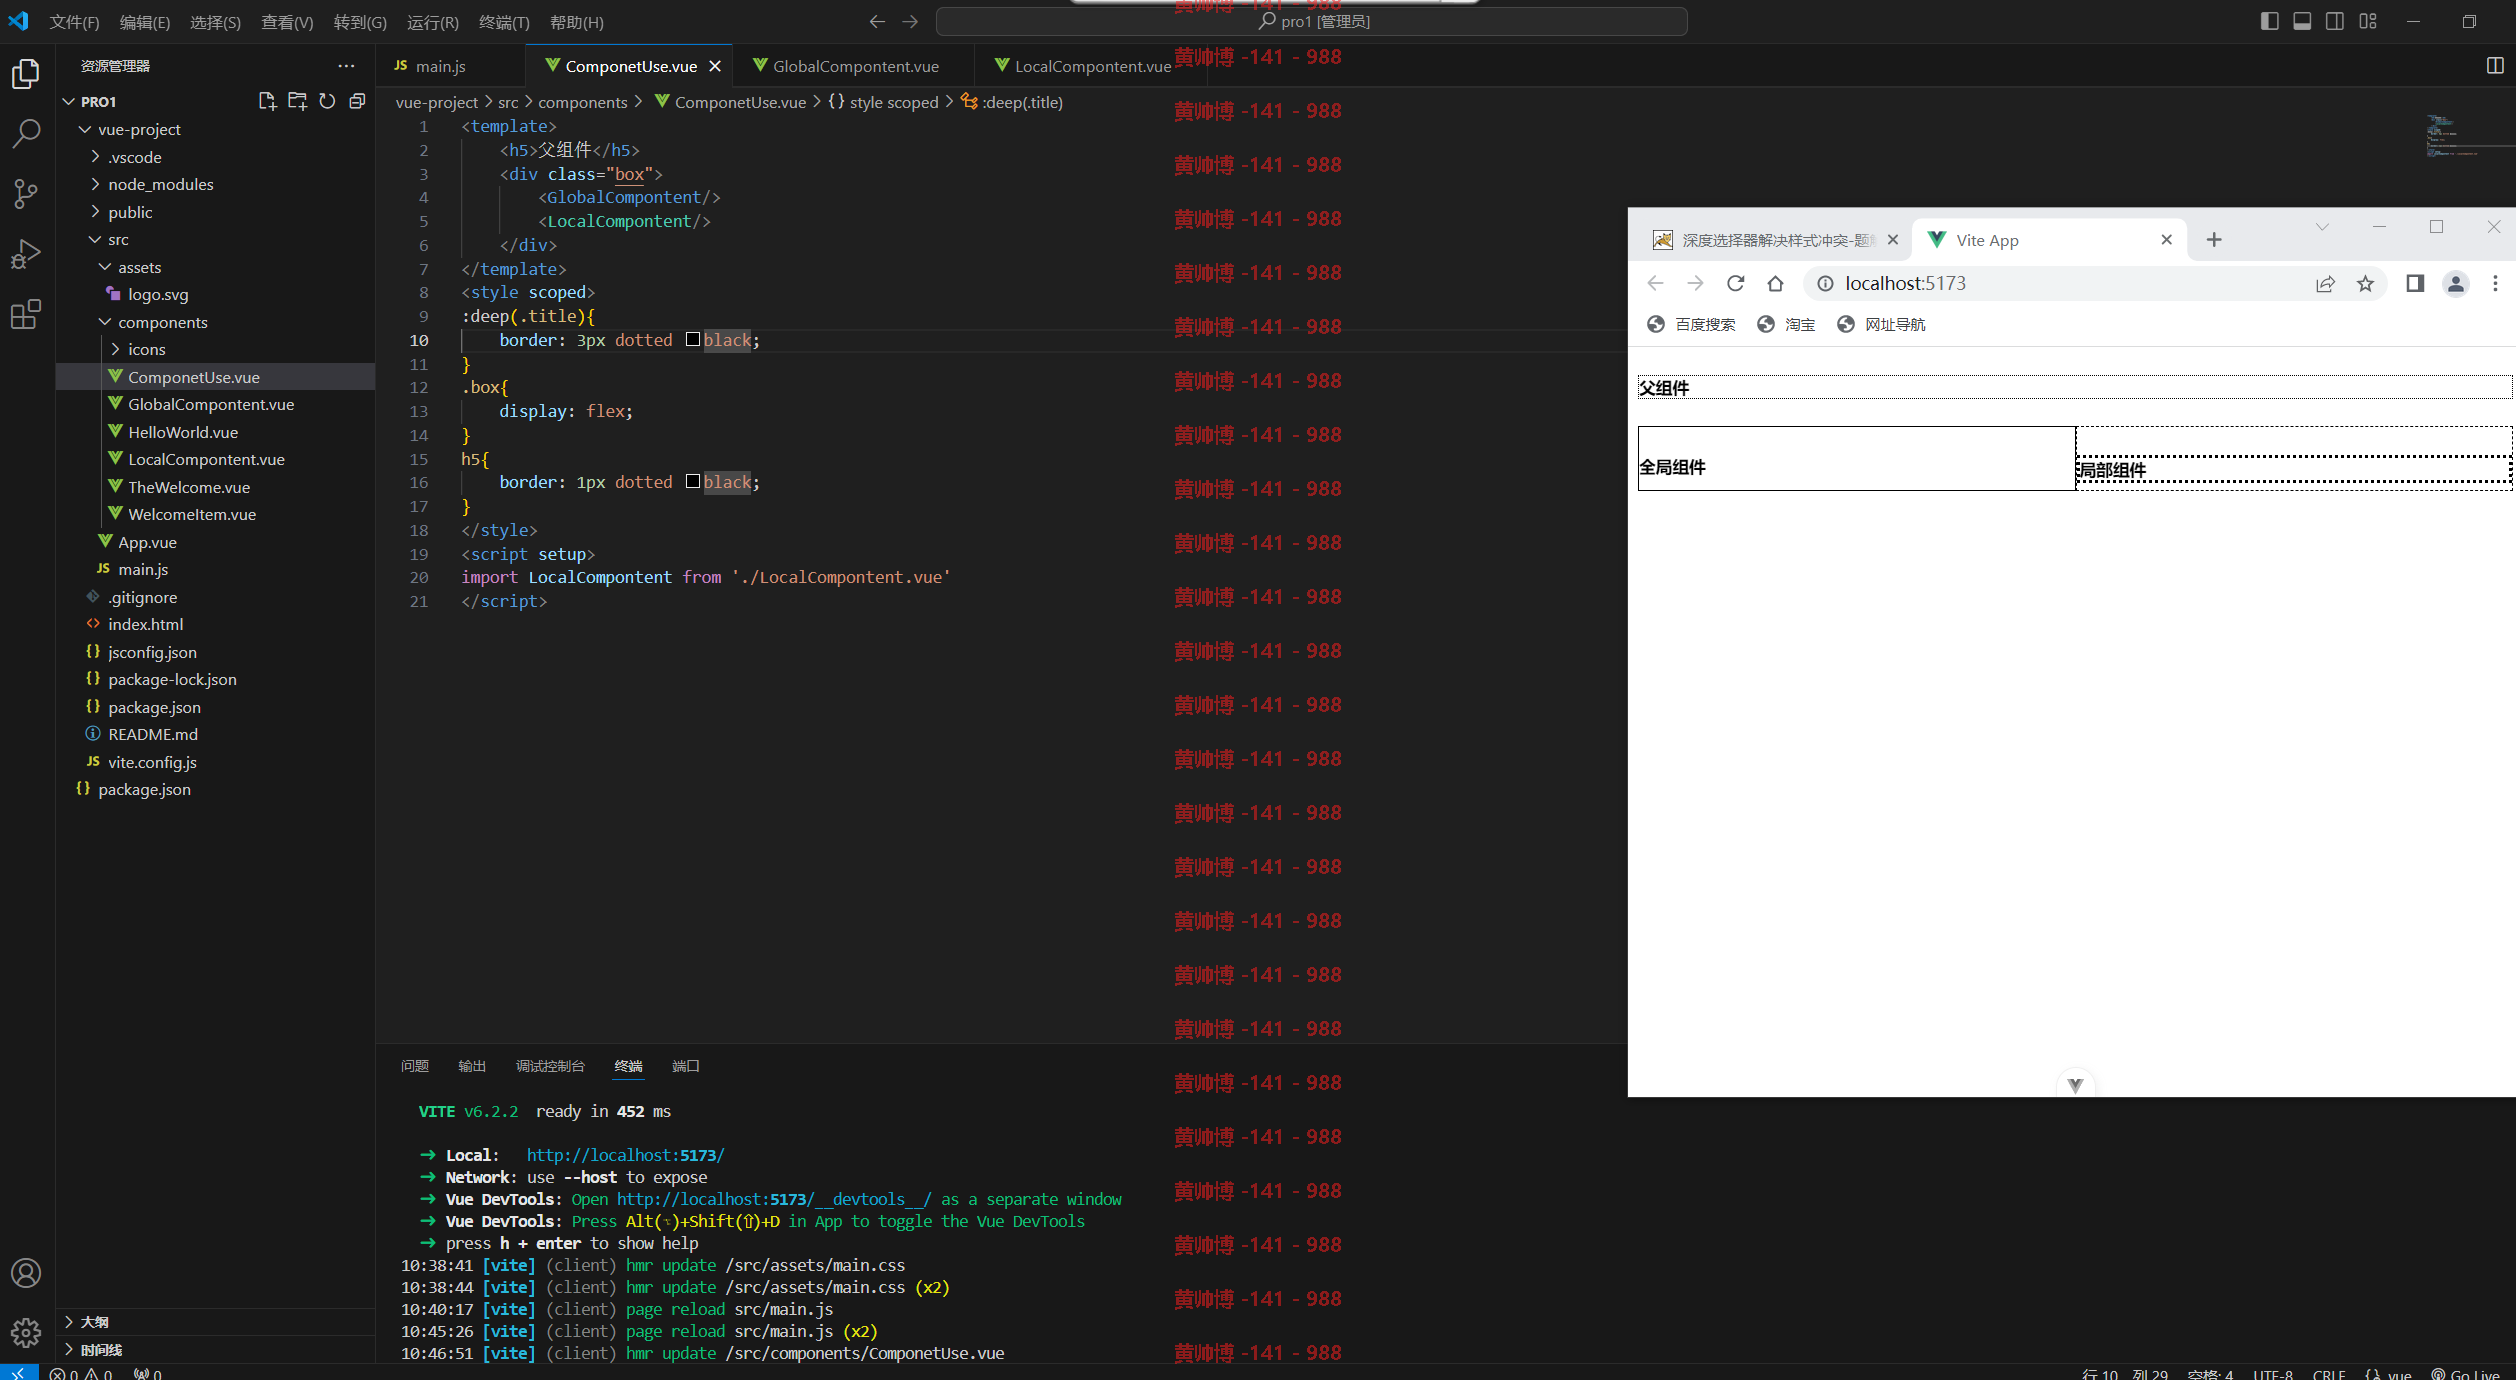Switch to 深度选择器 browser tab
The width and height of the screenshot is (2516, 1380).
pos(1777,240)
